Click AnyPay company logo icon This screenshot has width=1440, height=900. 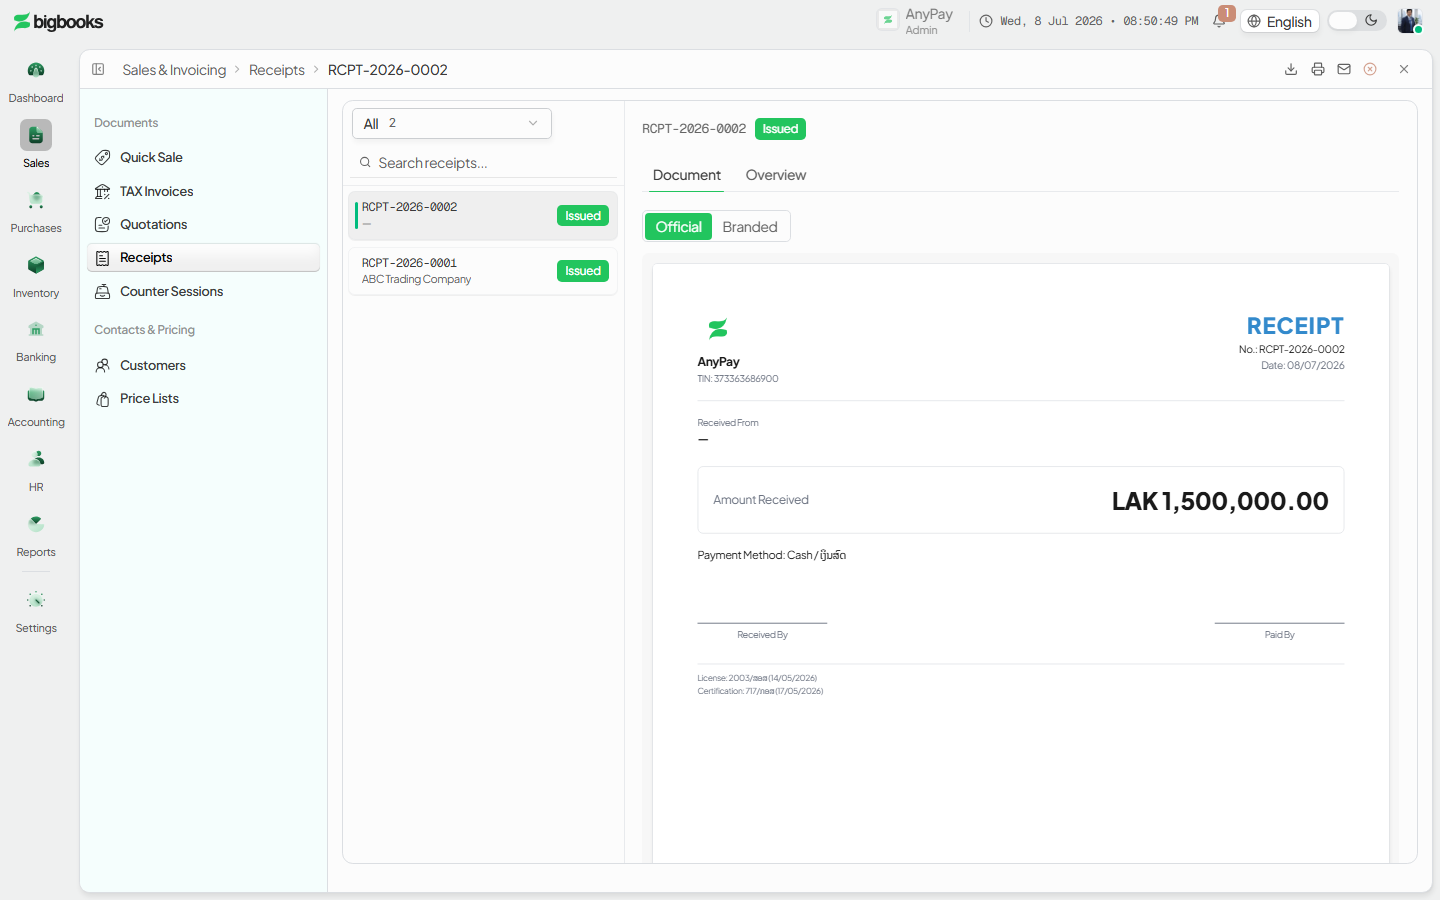click(x=888, y=20)
